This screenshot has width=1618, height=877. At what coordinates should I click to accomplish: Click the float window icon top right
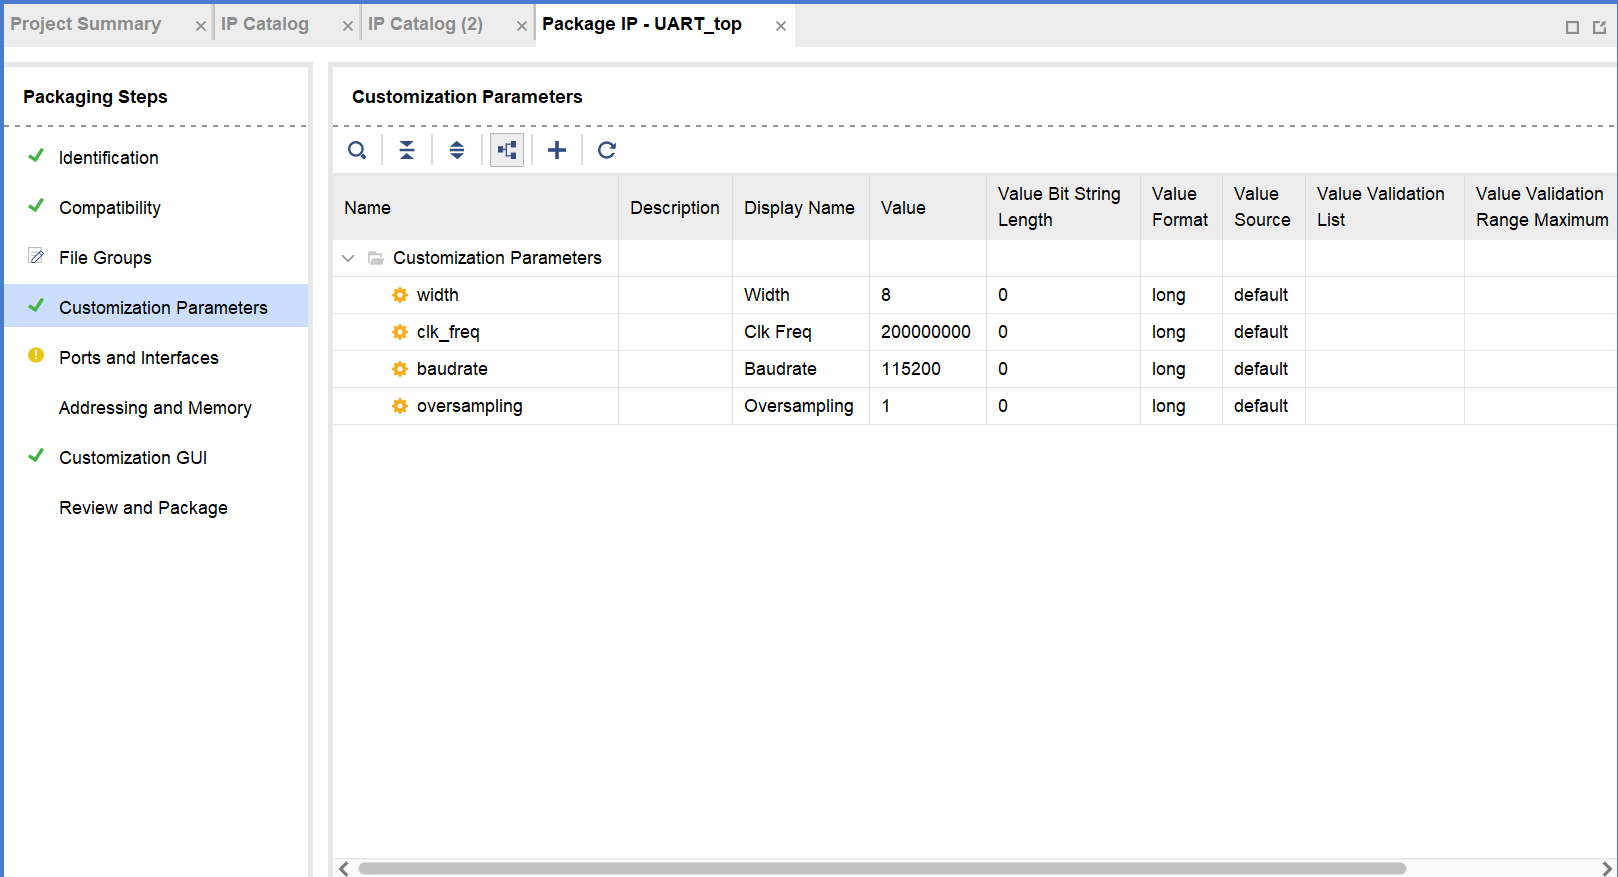pos(1599,27)
